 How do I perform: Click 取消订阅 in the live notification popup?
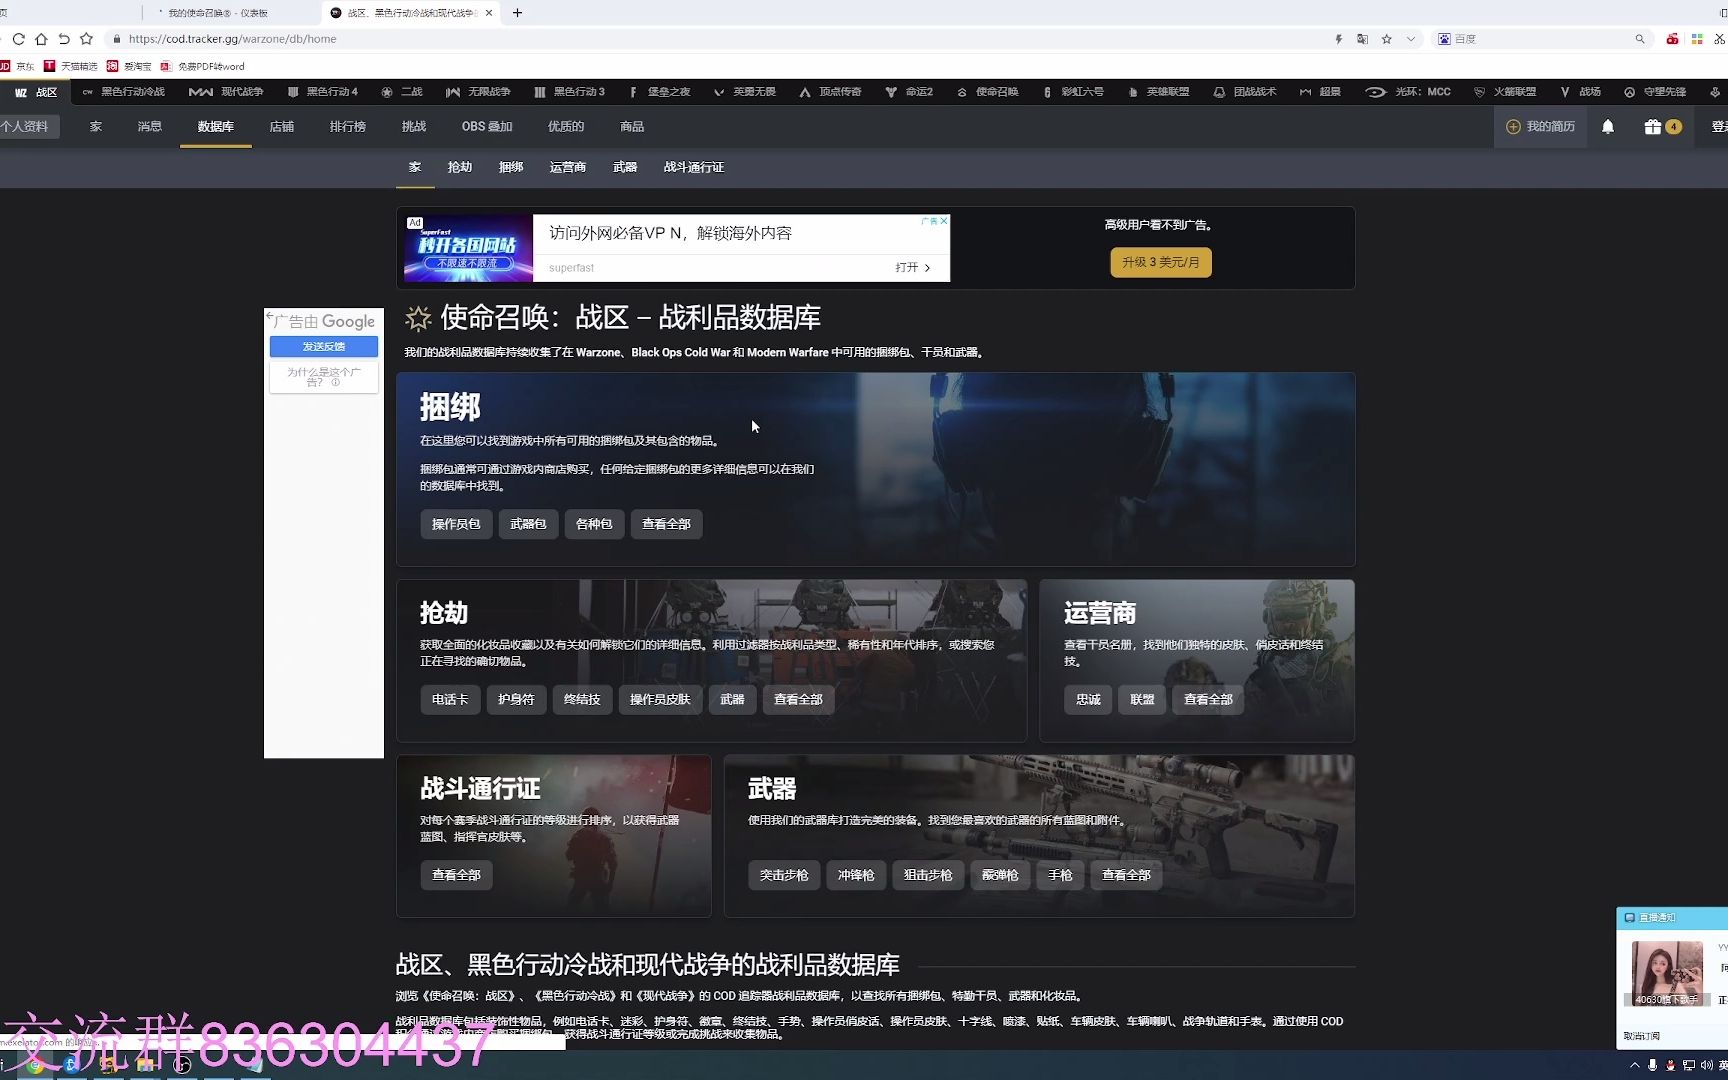(1642, 1036)
